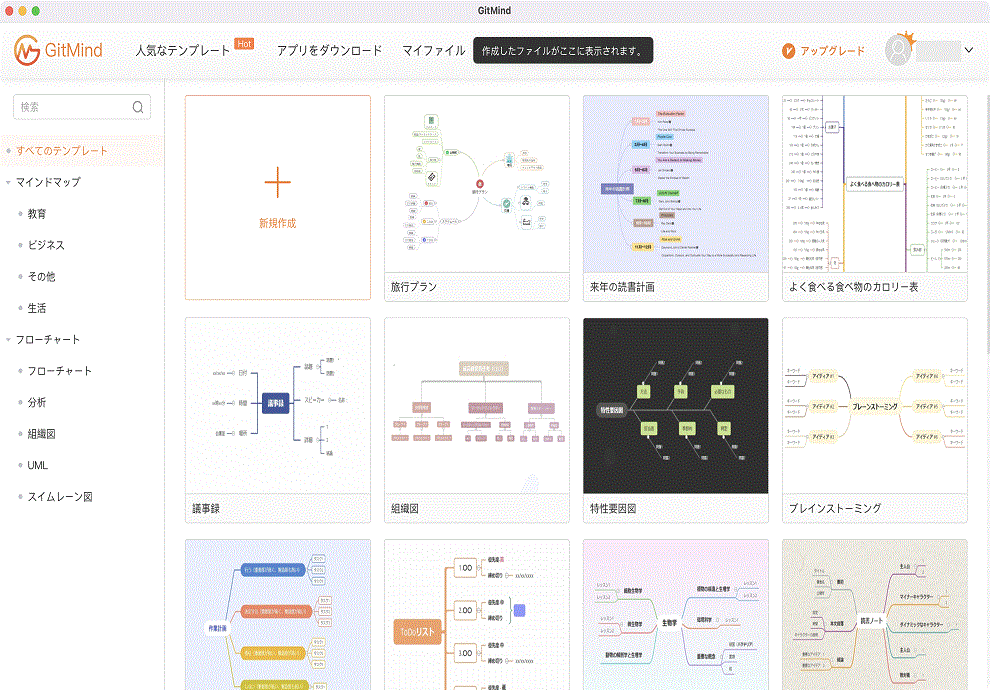The height and width of the screenshot is (690, 990).
Task: Open the user avatar profile icon
Action: click(x=898, y=51)
